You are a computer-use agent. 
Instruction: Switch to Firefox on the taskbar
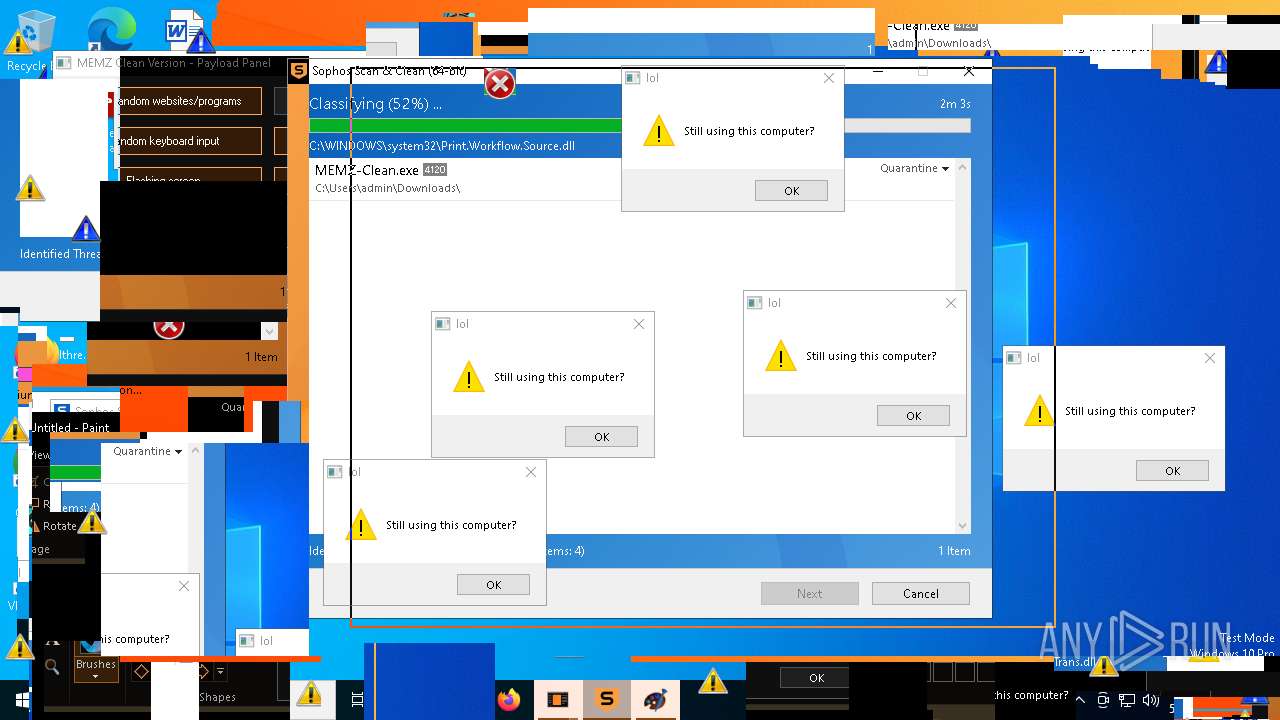[x=509, y=700]
